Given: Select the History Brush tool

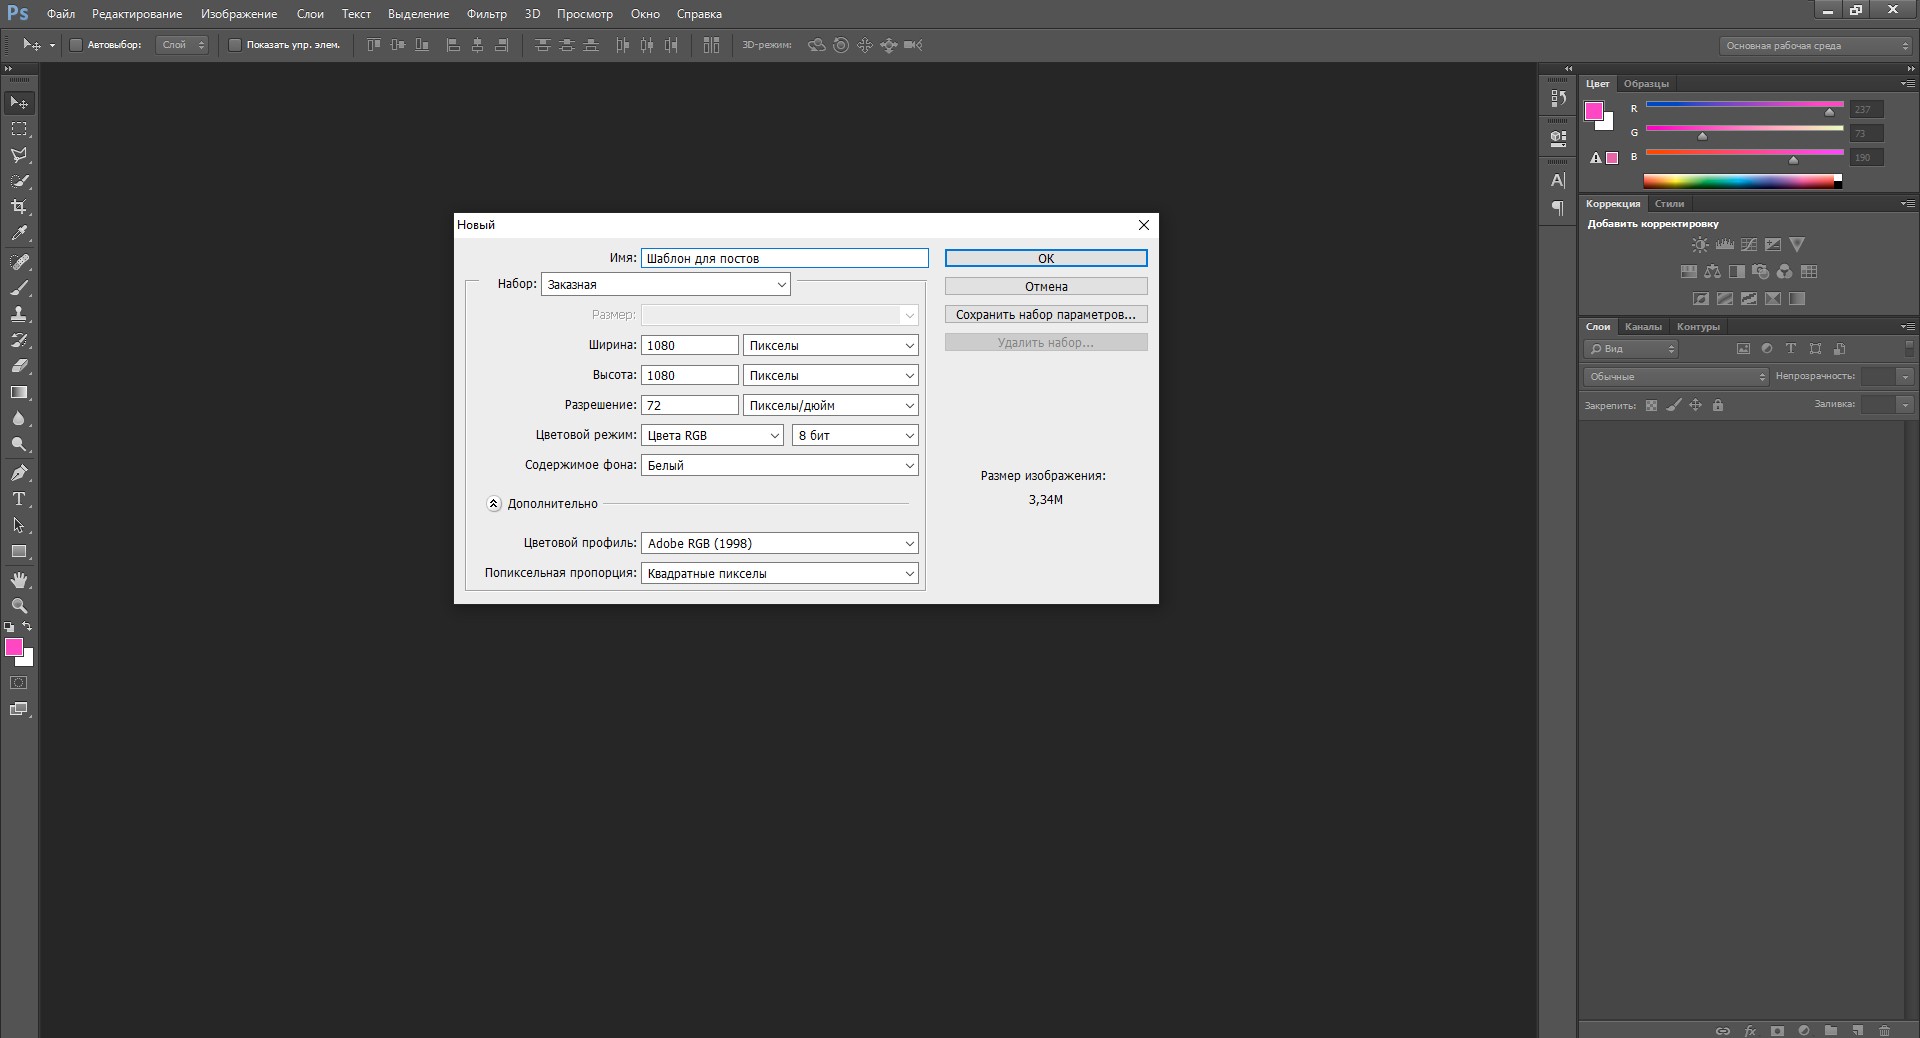Looking at the screenshot, I should 19,340.
